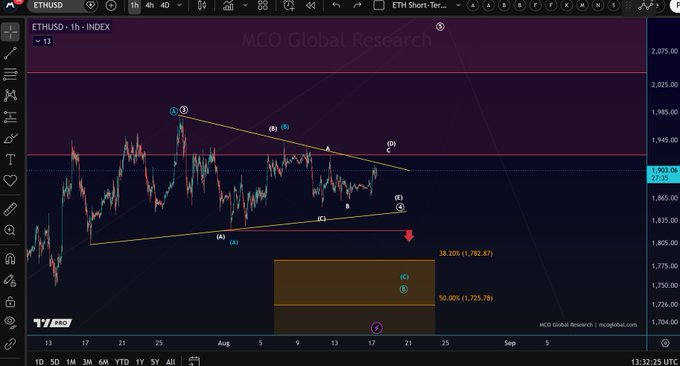680x366 pixels.
Task: Switch to the 4h interval
Action: [150, 6]
